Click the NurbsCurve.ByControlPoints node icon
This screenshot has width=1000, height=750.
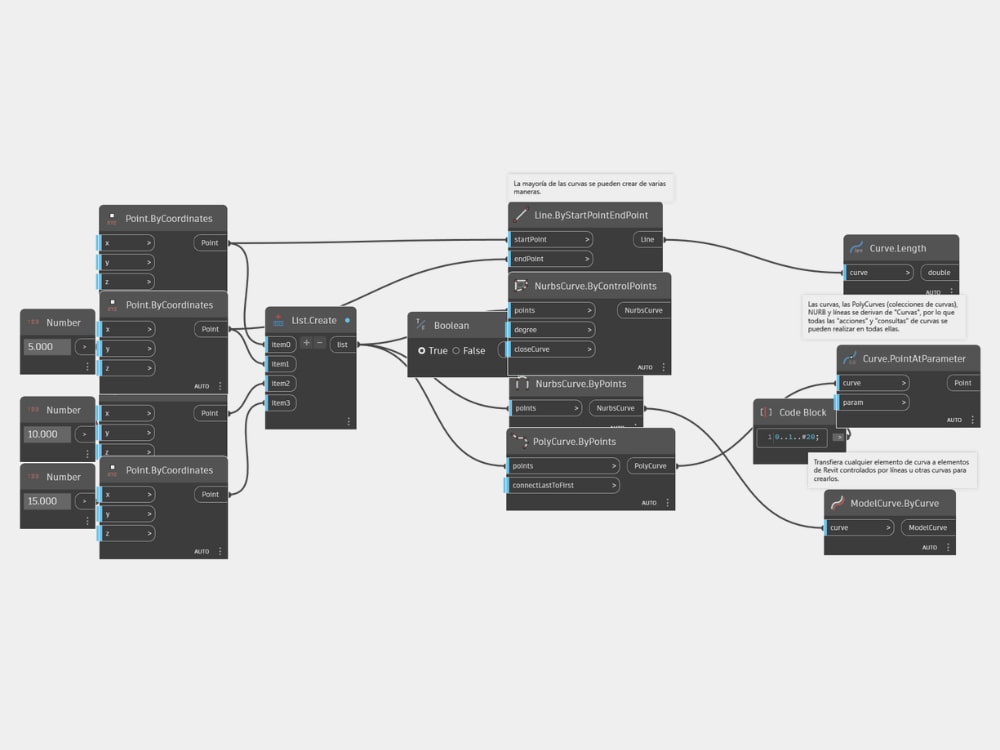click(x=521, y=285)
